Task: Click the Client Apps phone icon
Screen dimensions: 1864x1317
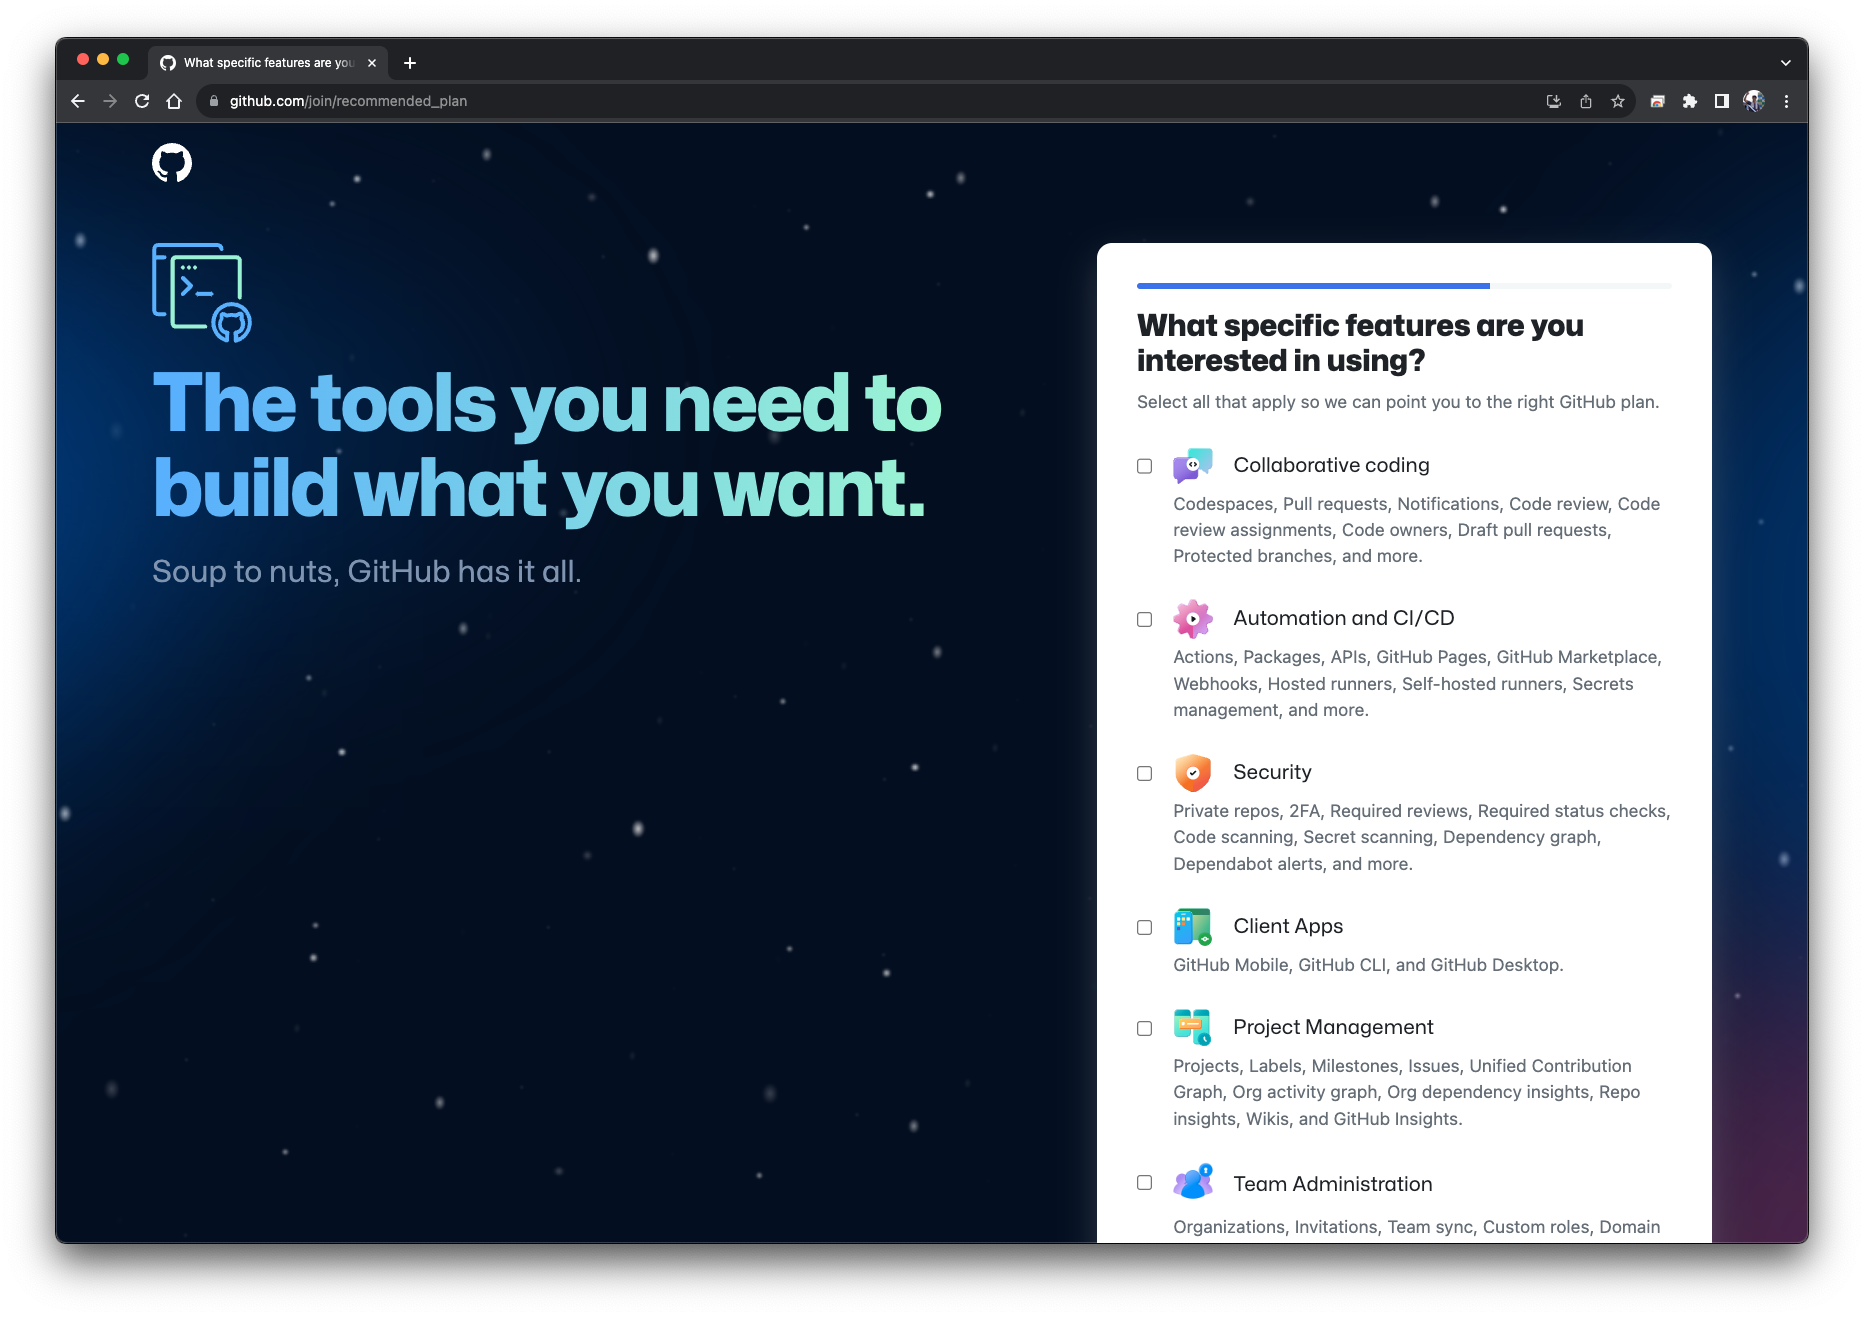Action: click(1192, 927)
